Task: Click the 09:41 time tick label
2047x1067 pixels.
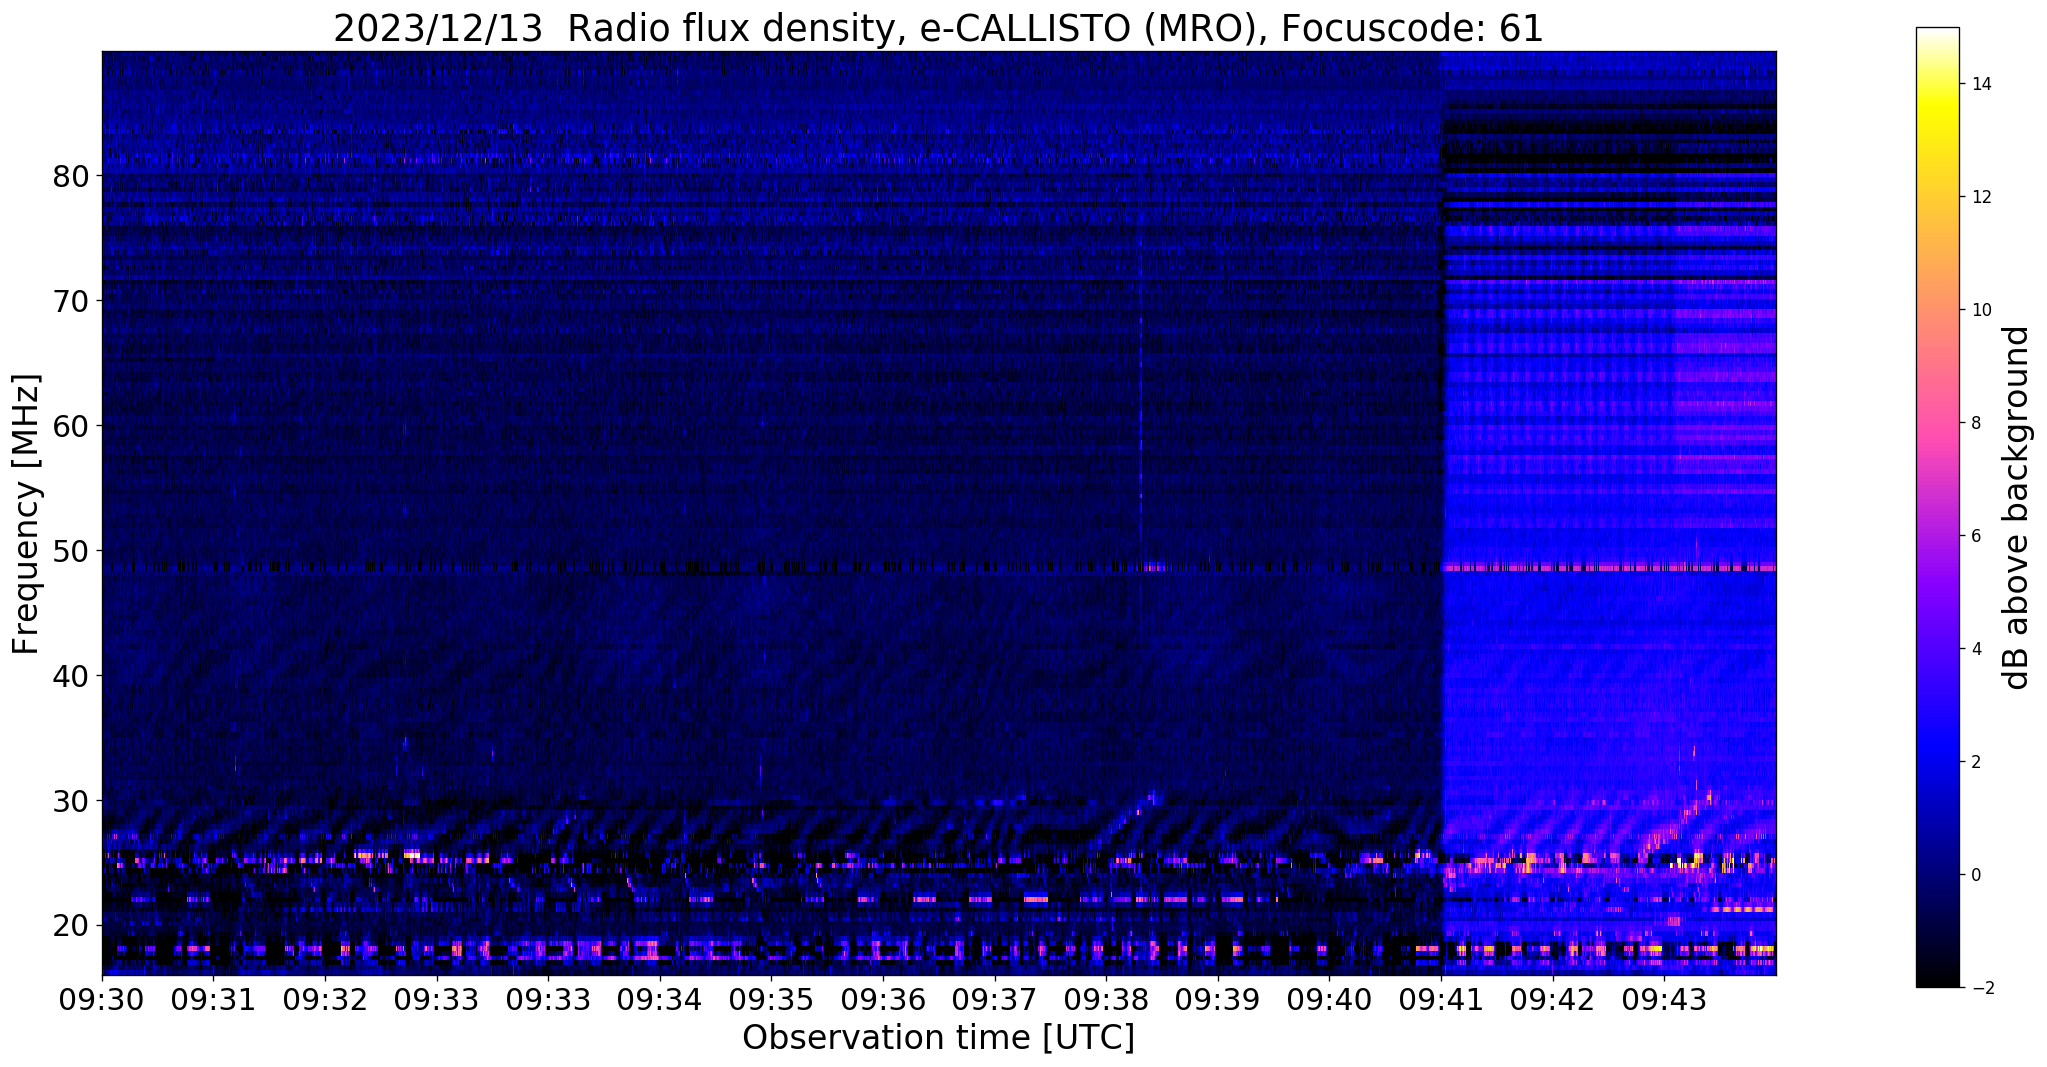Action: (1441, 1000)
